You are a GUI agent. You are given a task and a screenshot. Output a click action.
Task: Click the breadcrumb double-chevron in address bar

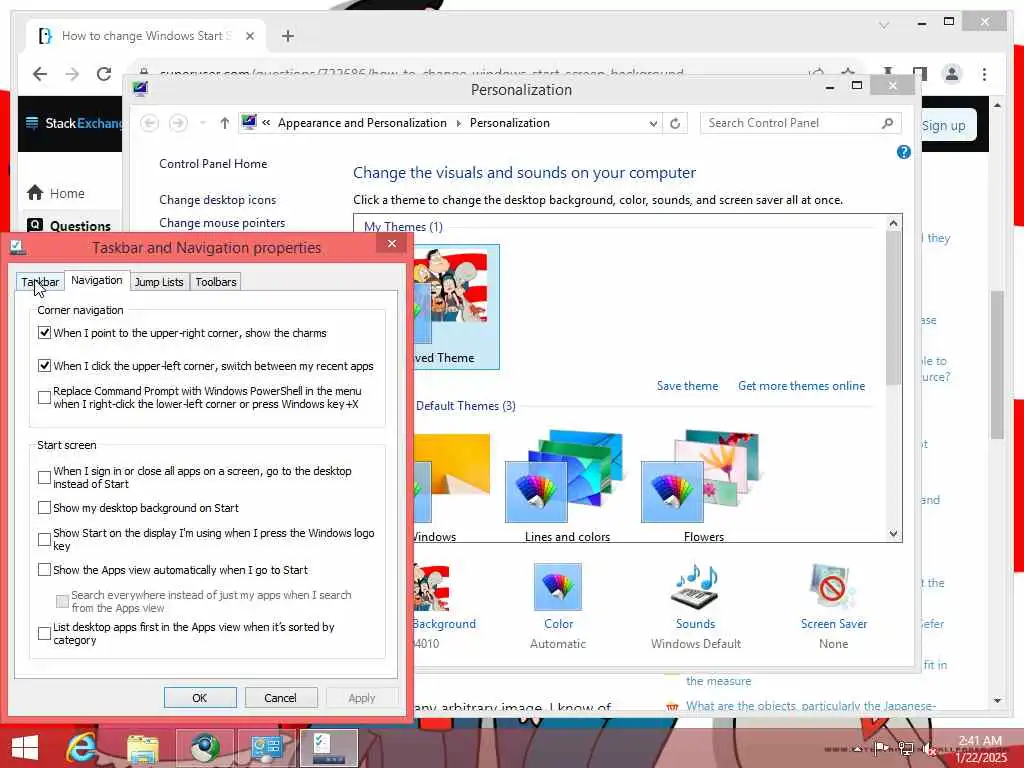click(266, 123)
